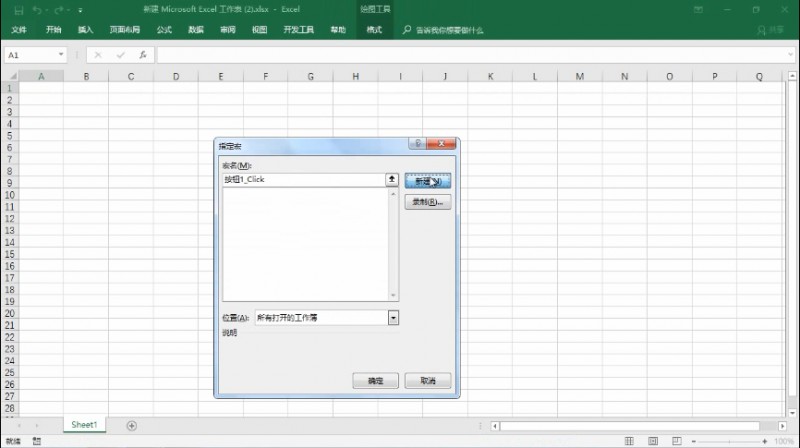The width and height of the screenshot is (800, 448).
Task: Close the 指定宏 dialog
Action: pos(441,143)
